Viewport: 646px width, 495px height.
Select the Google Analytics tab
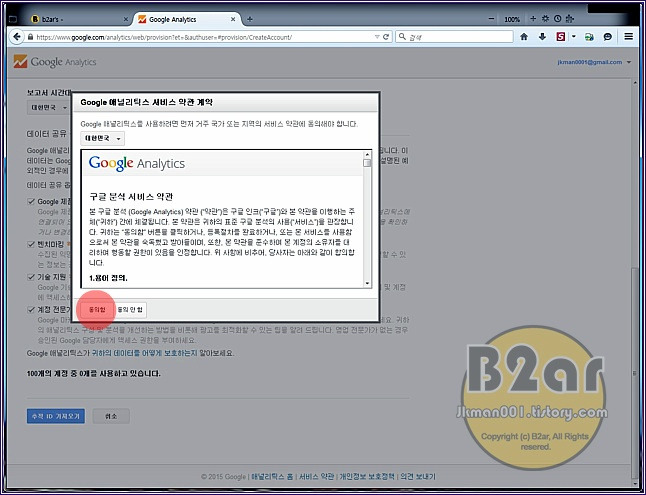tap(188, 19)
